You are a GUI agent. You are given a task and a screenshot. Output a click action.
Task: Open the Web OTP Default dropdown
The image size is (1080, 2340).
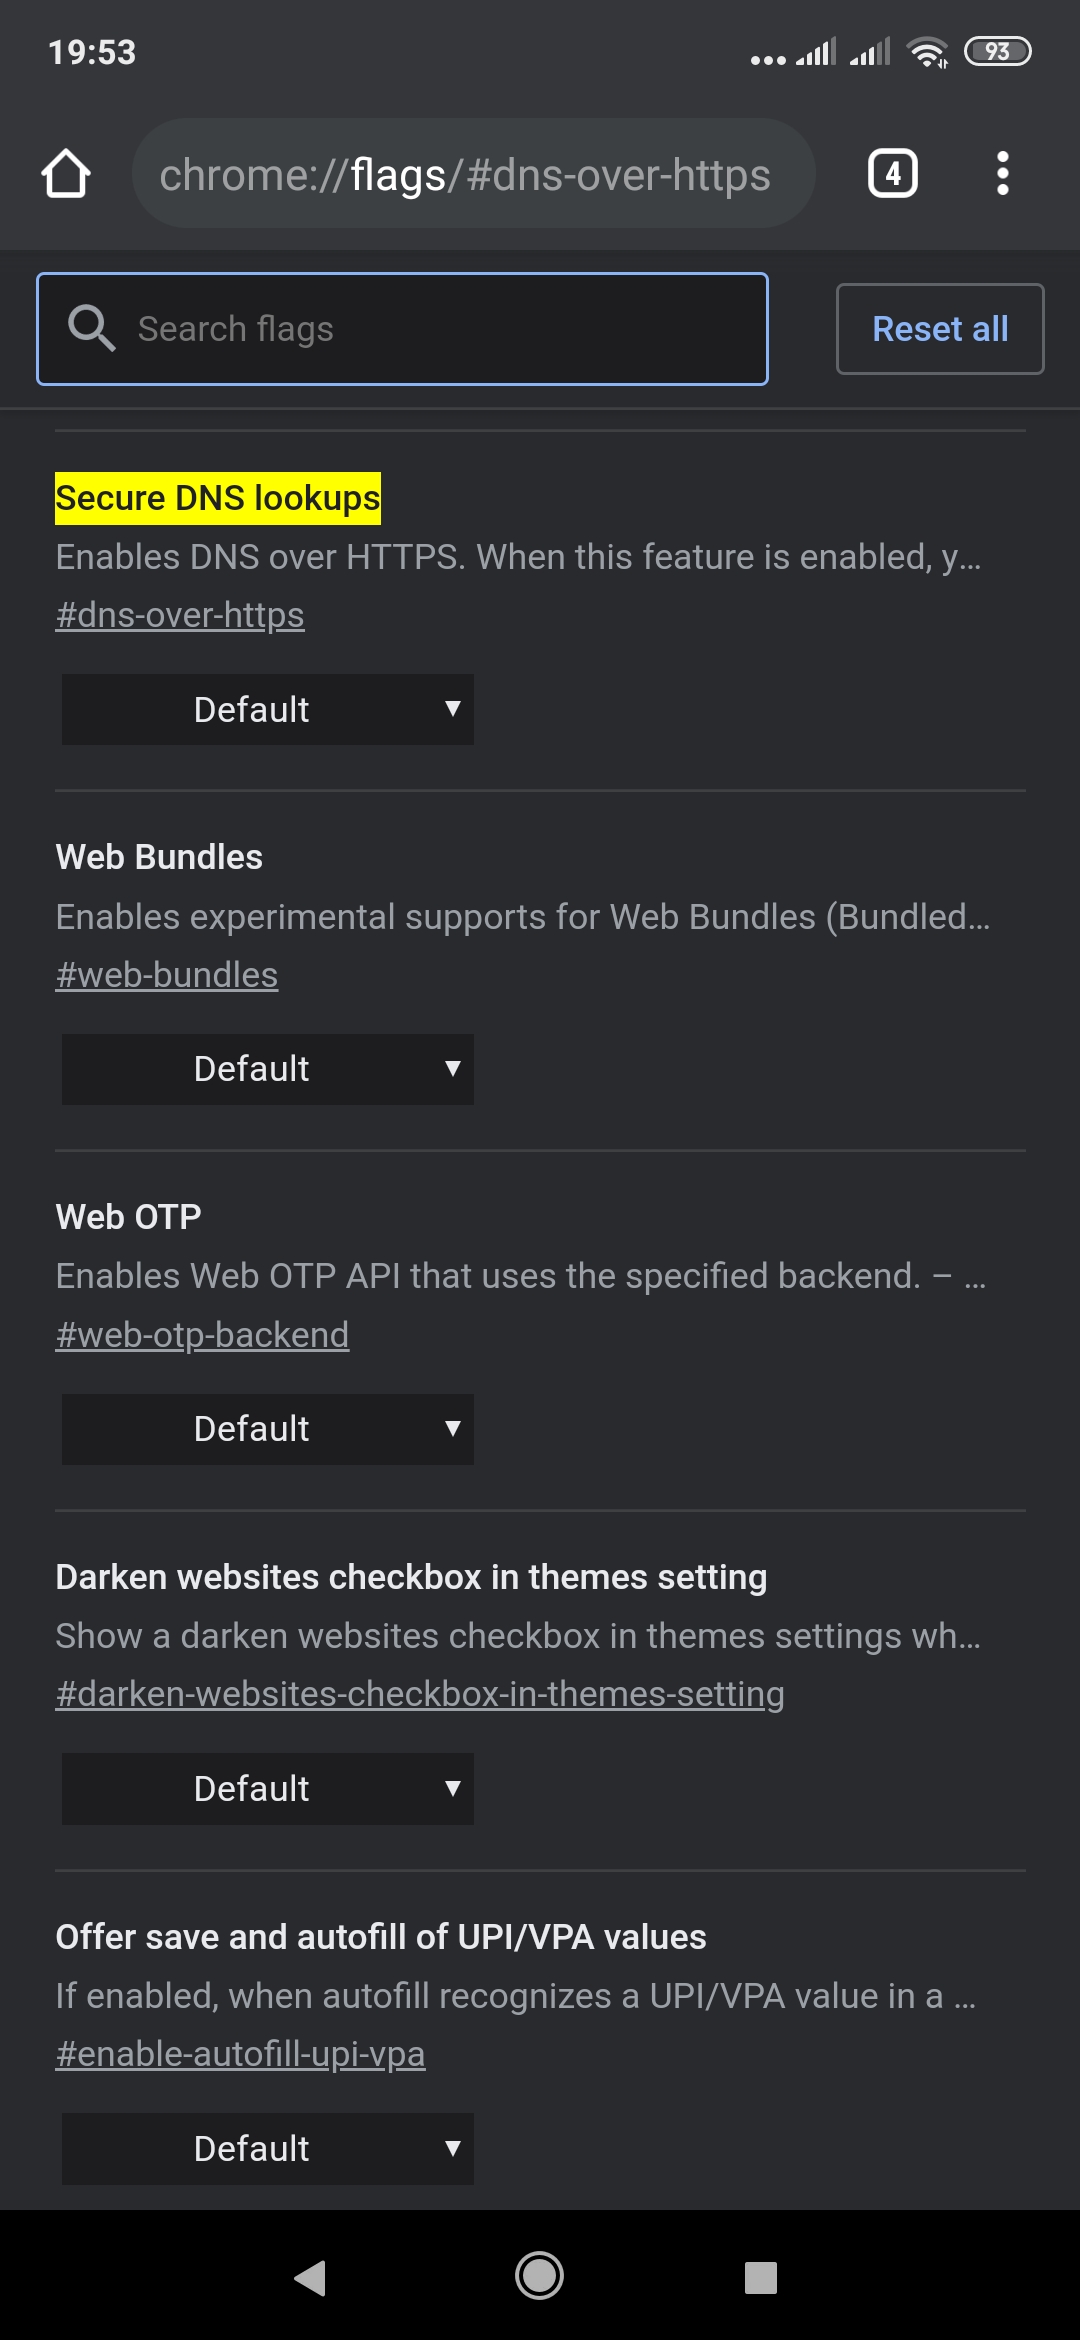(x=268, y=1429)
